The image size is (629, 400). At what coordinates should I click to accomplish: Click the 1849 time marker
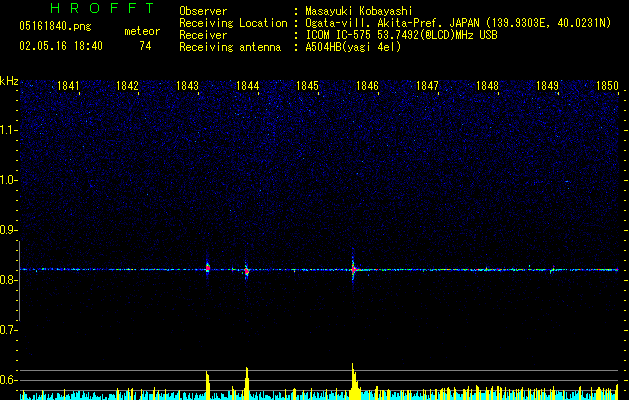(548, 86)
